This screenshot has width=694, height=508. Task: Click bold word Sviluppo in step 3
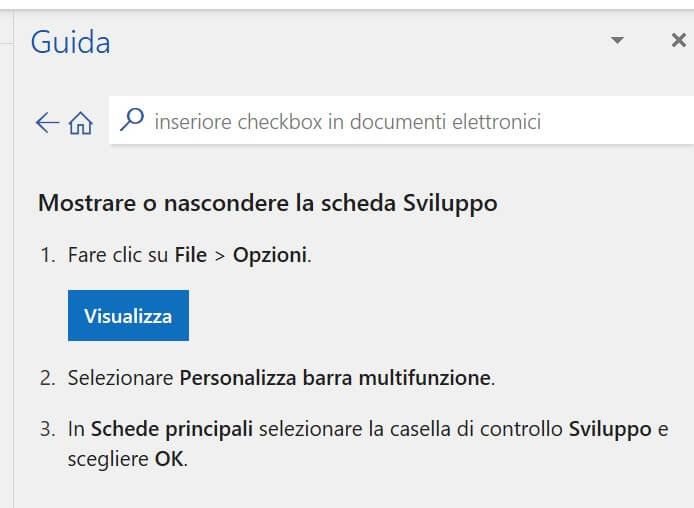pyautogui.click(x=610, y=430)
